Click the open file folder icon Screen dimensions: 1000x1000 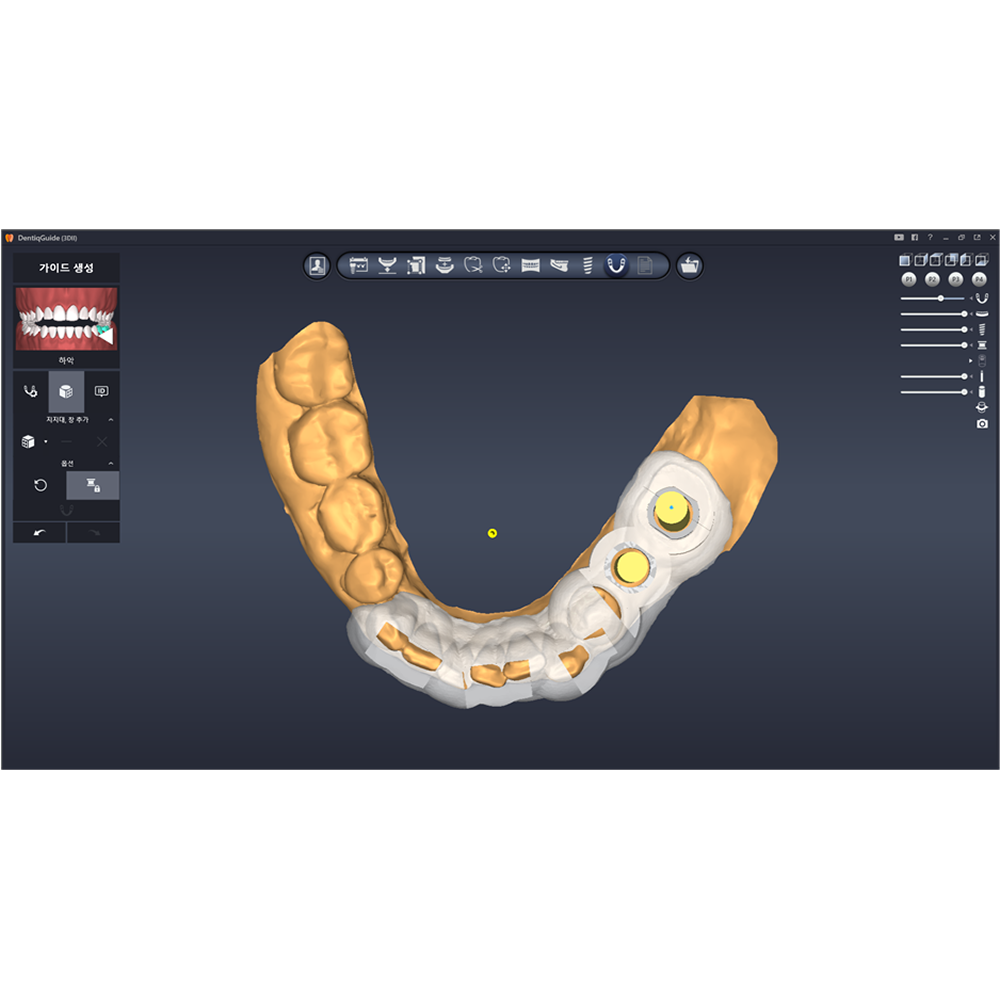[x=690, y=265]
